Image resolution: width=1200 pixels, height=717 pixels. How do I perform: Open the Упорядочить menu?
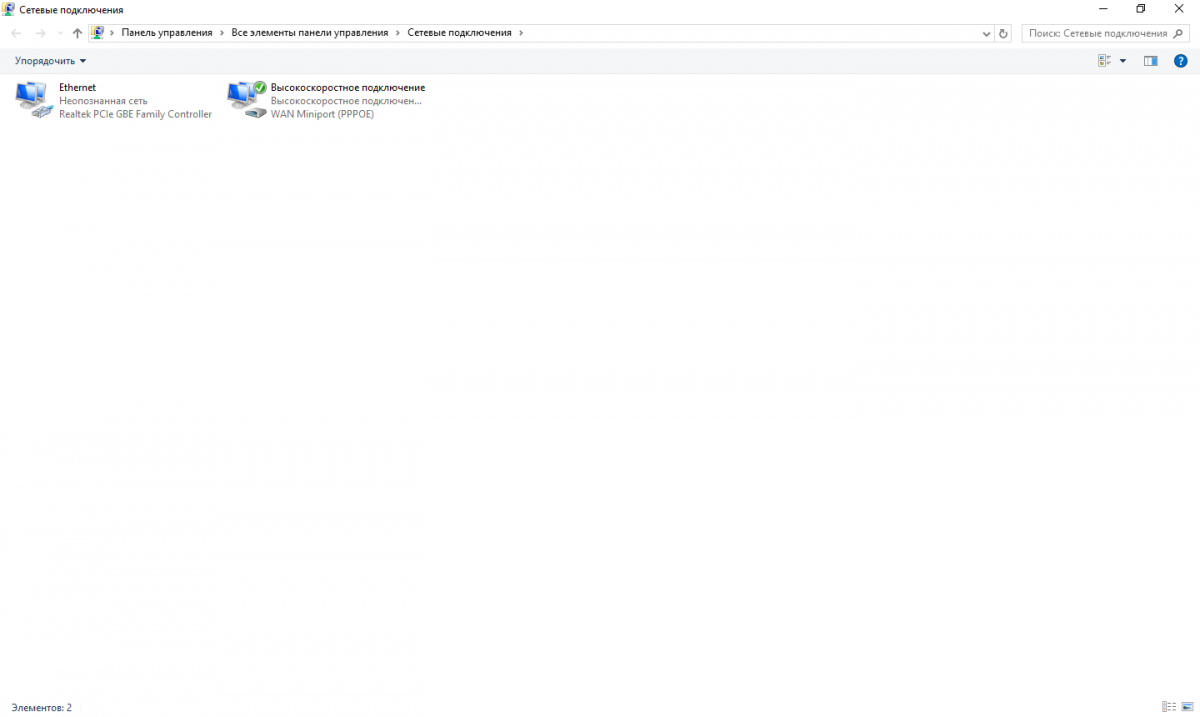(51, 61)
